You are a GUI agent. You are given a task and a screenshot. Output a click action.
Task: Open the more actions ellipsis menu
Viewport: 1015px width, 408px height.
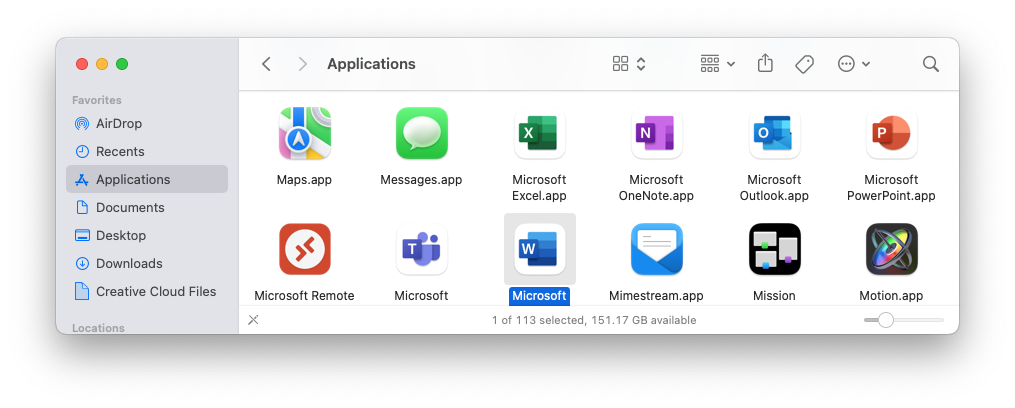(853, 64)
